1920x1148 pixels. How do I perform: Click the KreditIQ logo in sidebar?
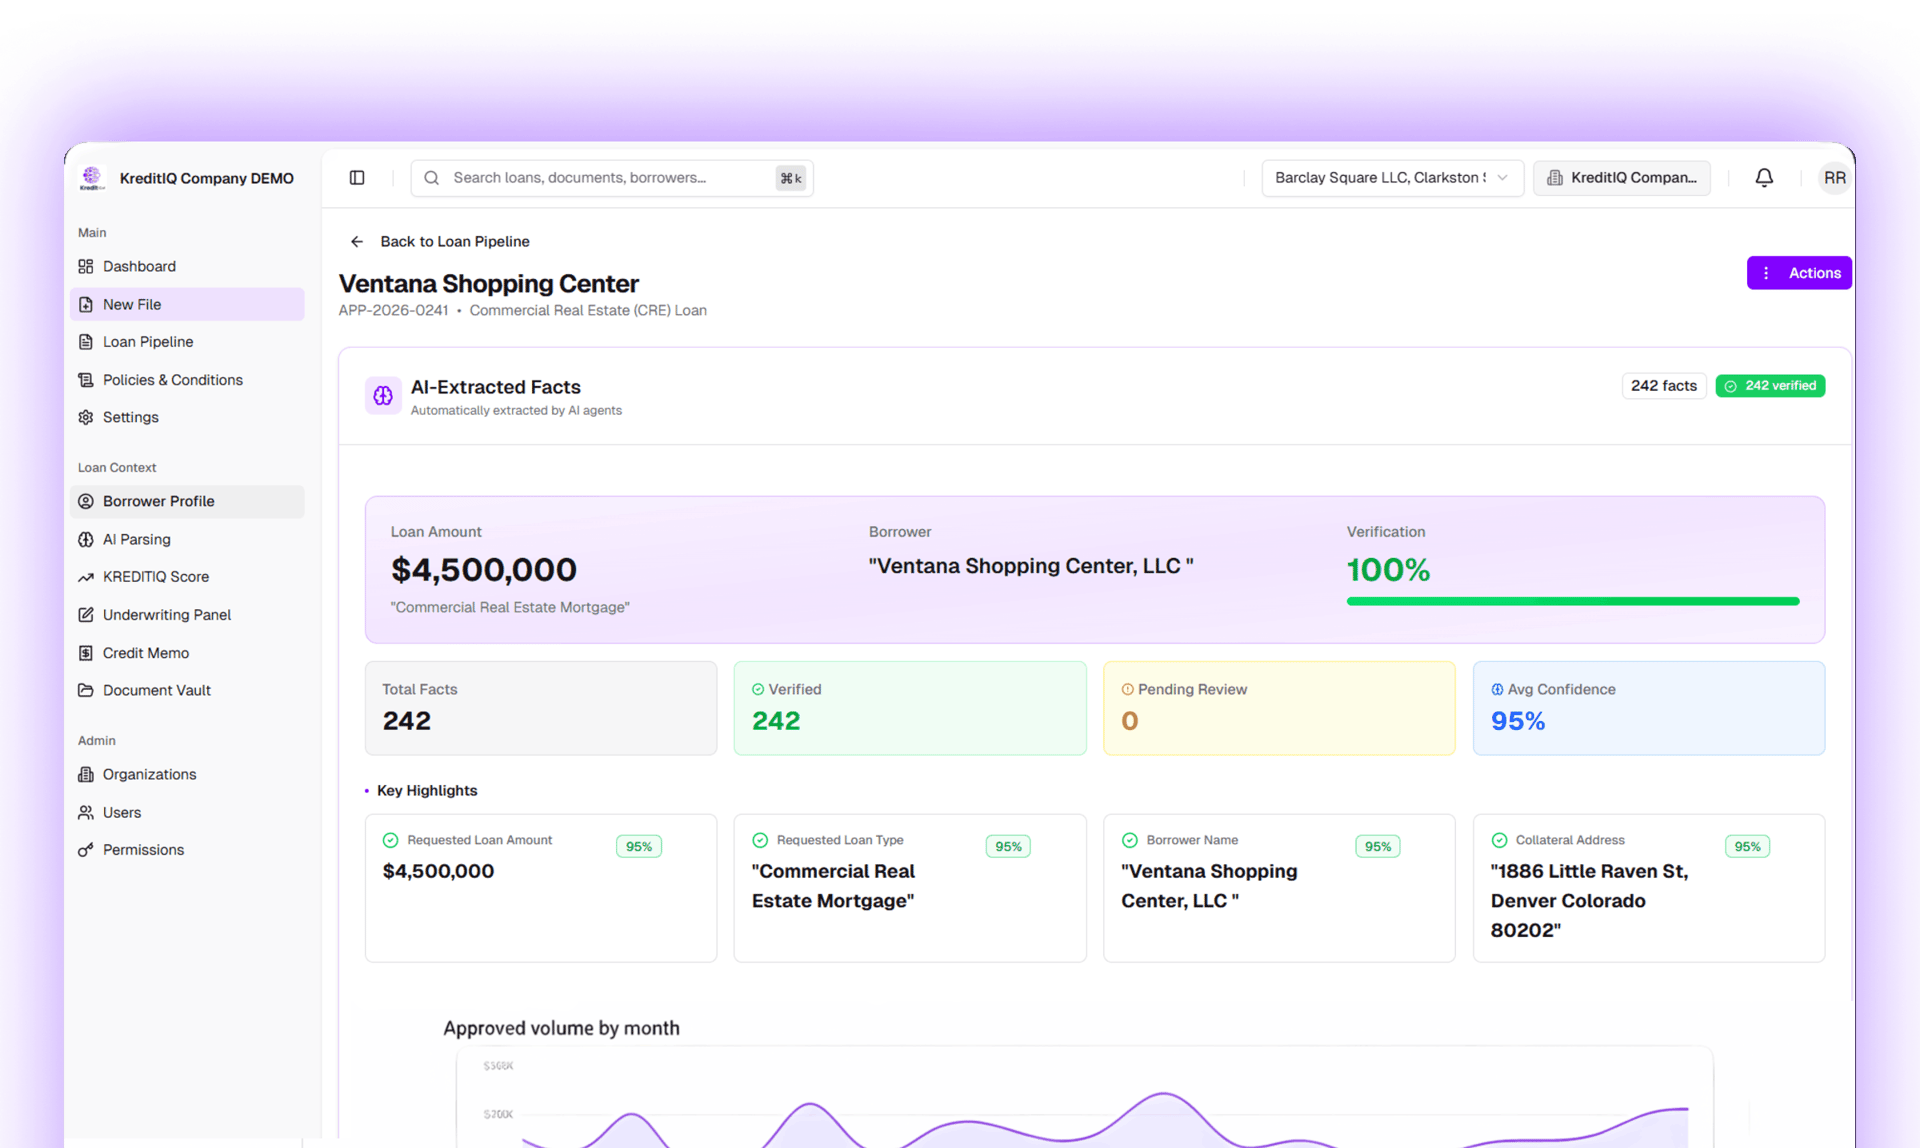(x=92, y=178)
